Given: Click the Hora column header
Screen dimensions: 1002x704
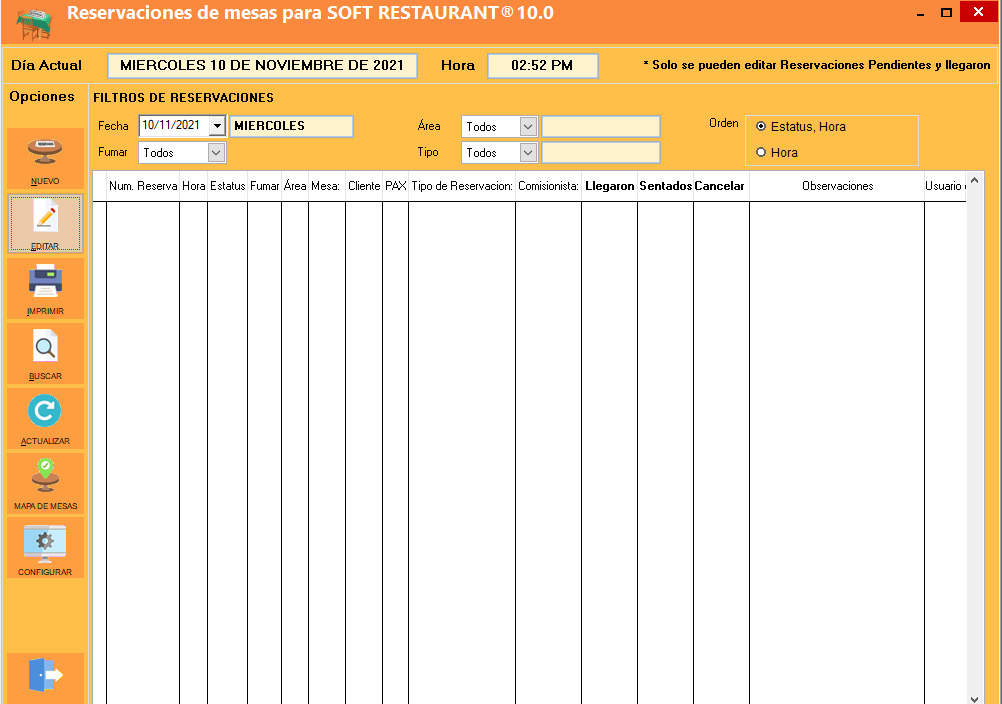Looking at the screenshot, I should (x=194, y=186).
